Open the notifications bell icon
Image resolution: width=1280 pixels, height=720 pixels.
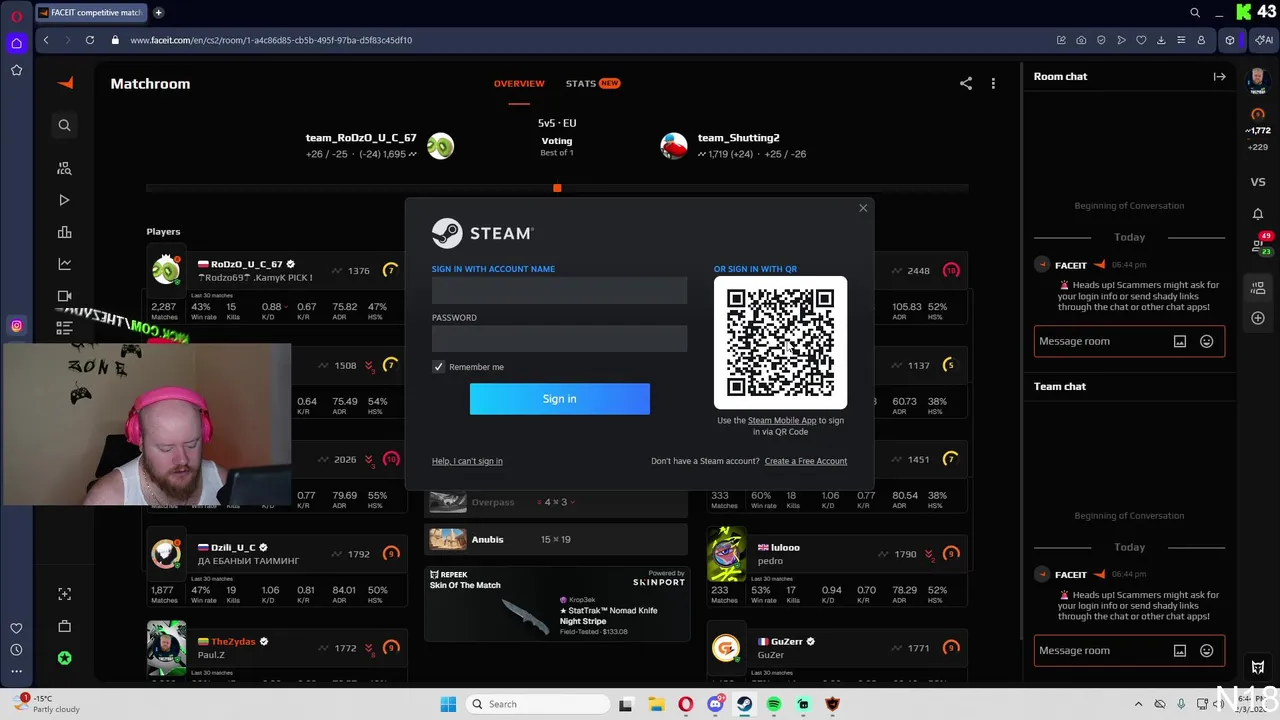(1258, 214)
